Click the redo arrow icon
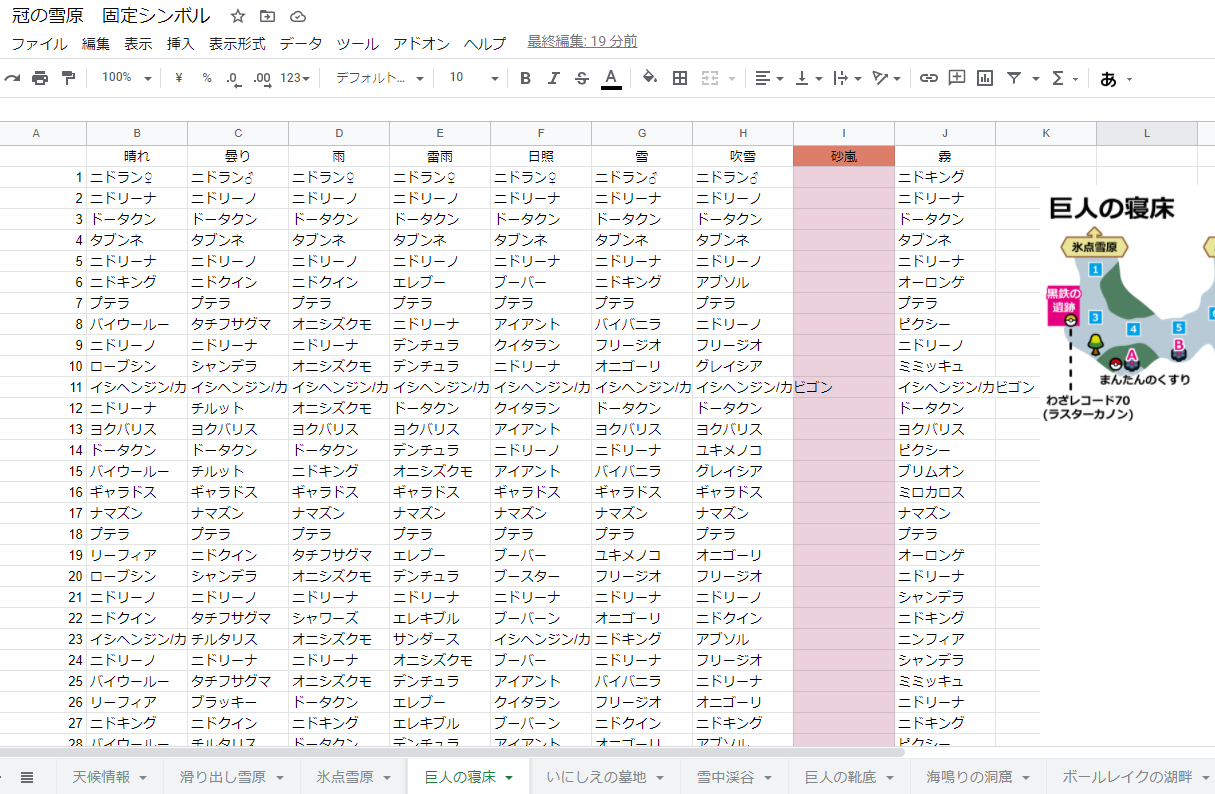The height and width of the screenshot is (794, 1215). click(x=12, y=78)
